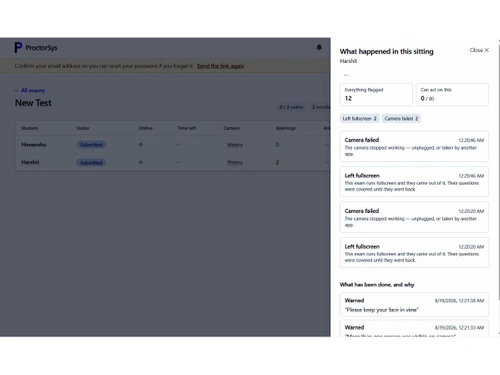Close the sitting details panel
500x375 pixels.
tap(479, 50)
